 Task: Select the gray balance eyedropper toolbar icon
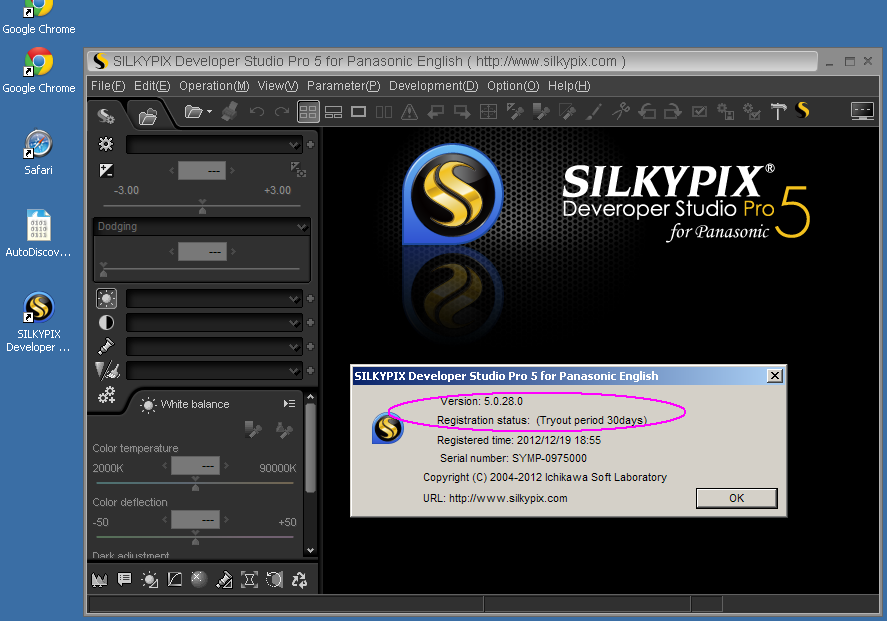[x=541, y=112]
